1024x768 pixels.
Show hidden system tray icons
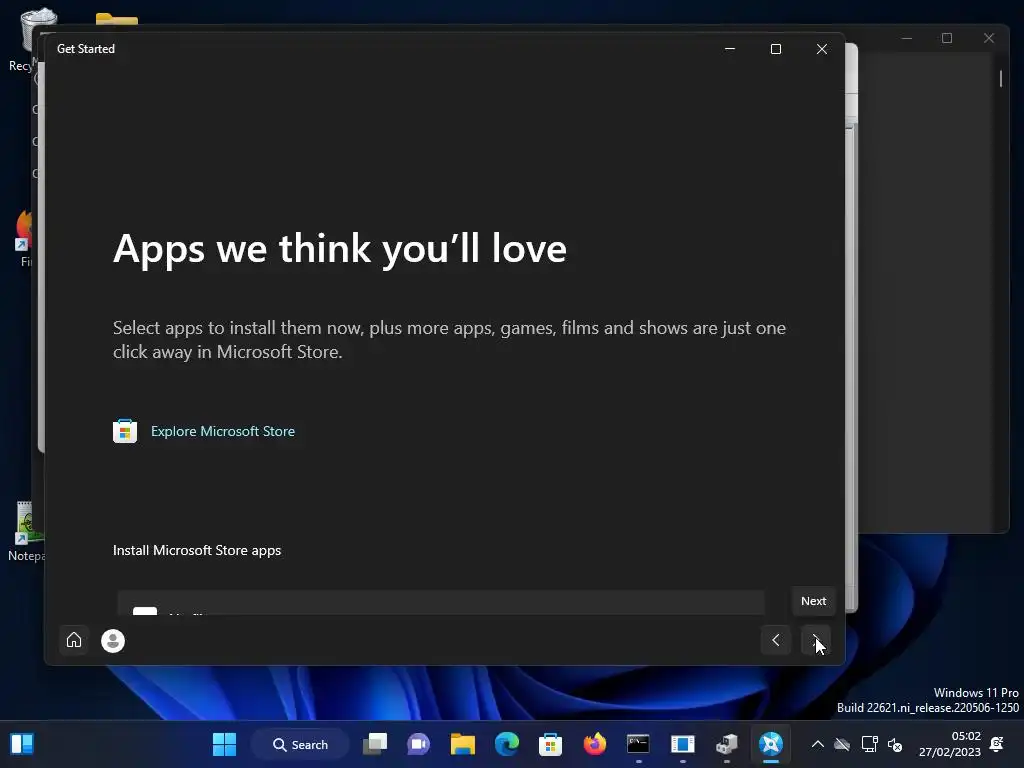(x=817, y=744)
